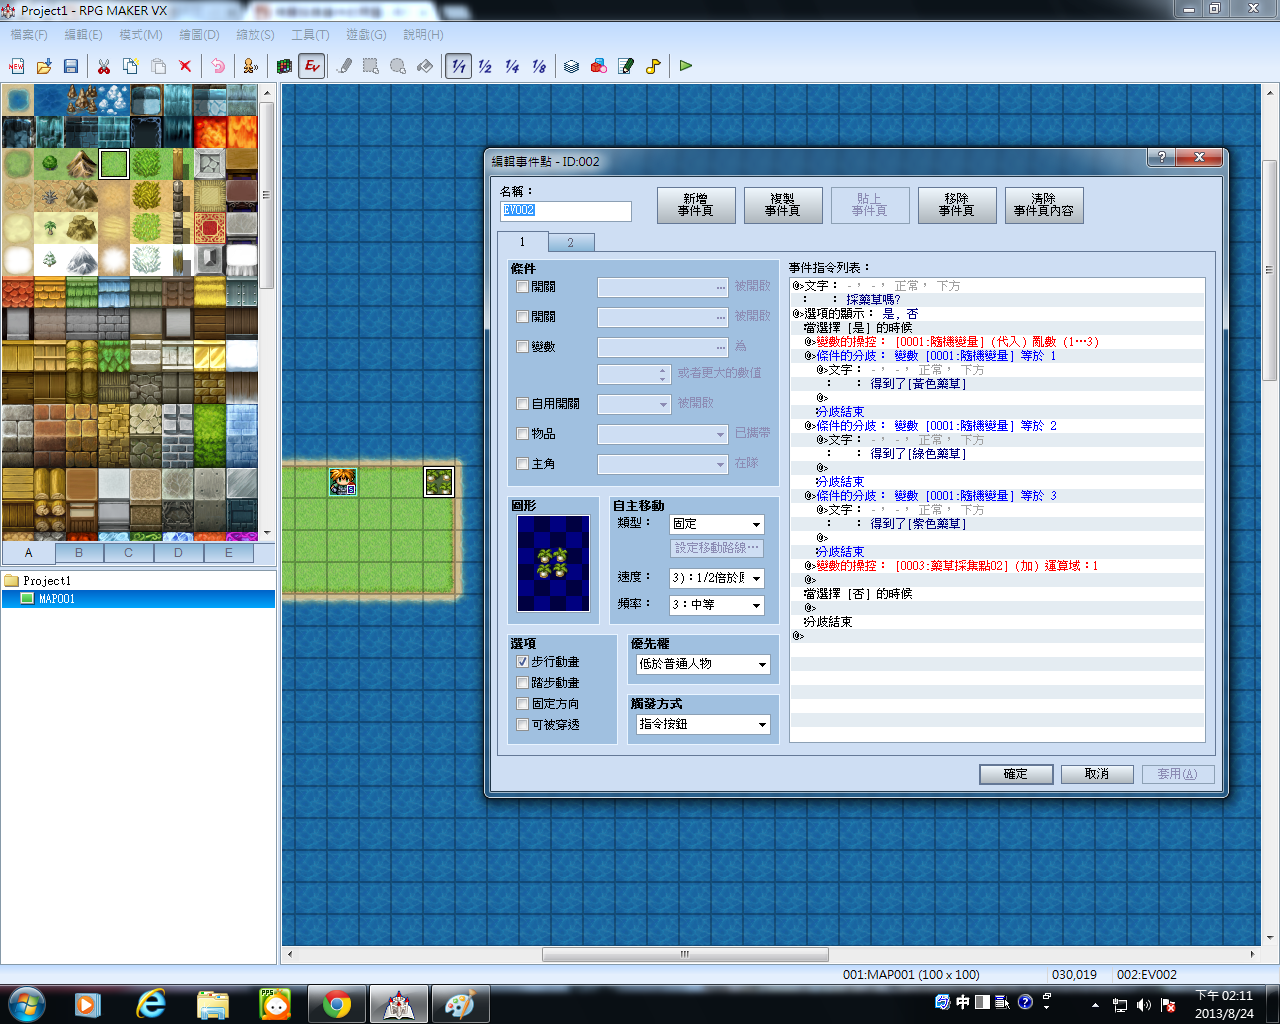Enable the first 開關 condition checkbox
Image resolution: width=1280 pixels, height=1024 pixels.
coord(522,287)
